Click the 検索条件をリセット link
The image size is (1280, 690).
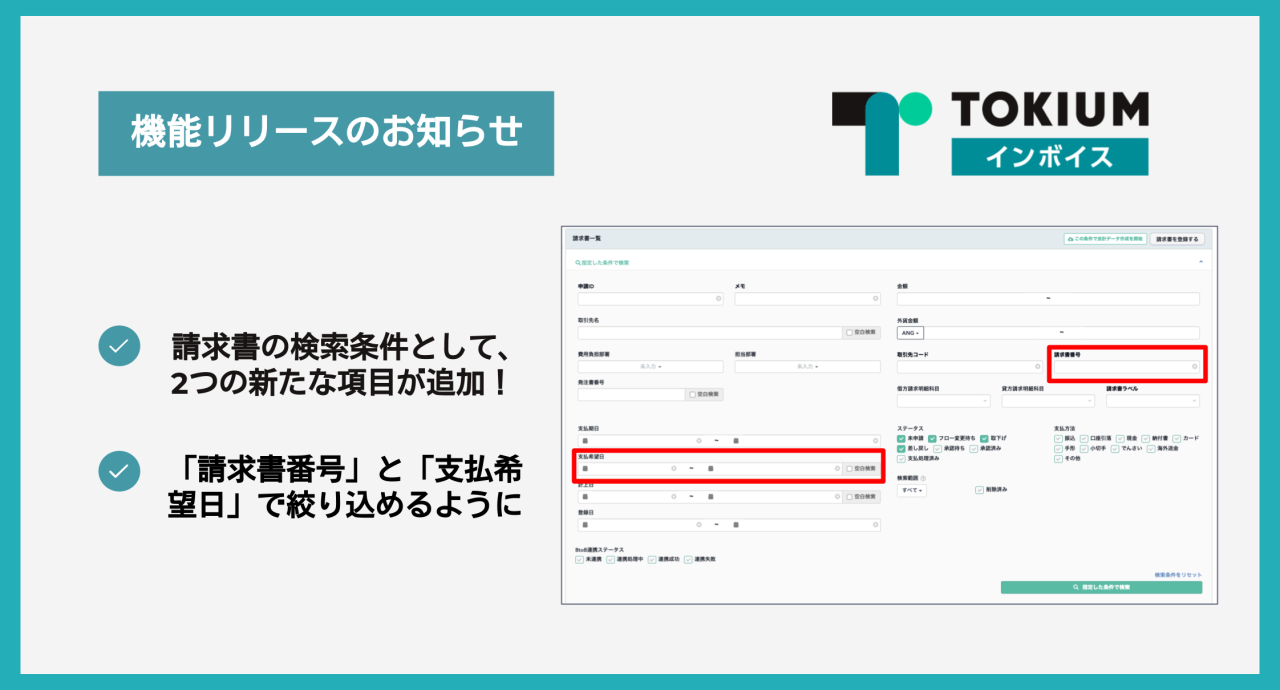(1178, 575)
